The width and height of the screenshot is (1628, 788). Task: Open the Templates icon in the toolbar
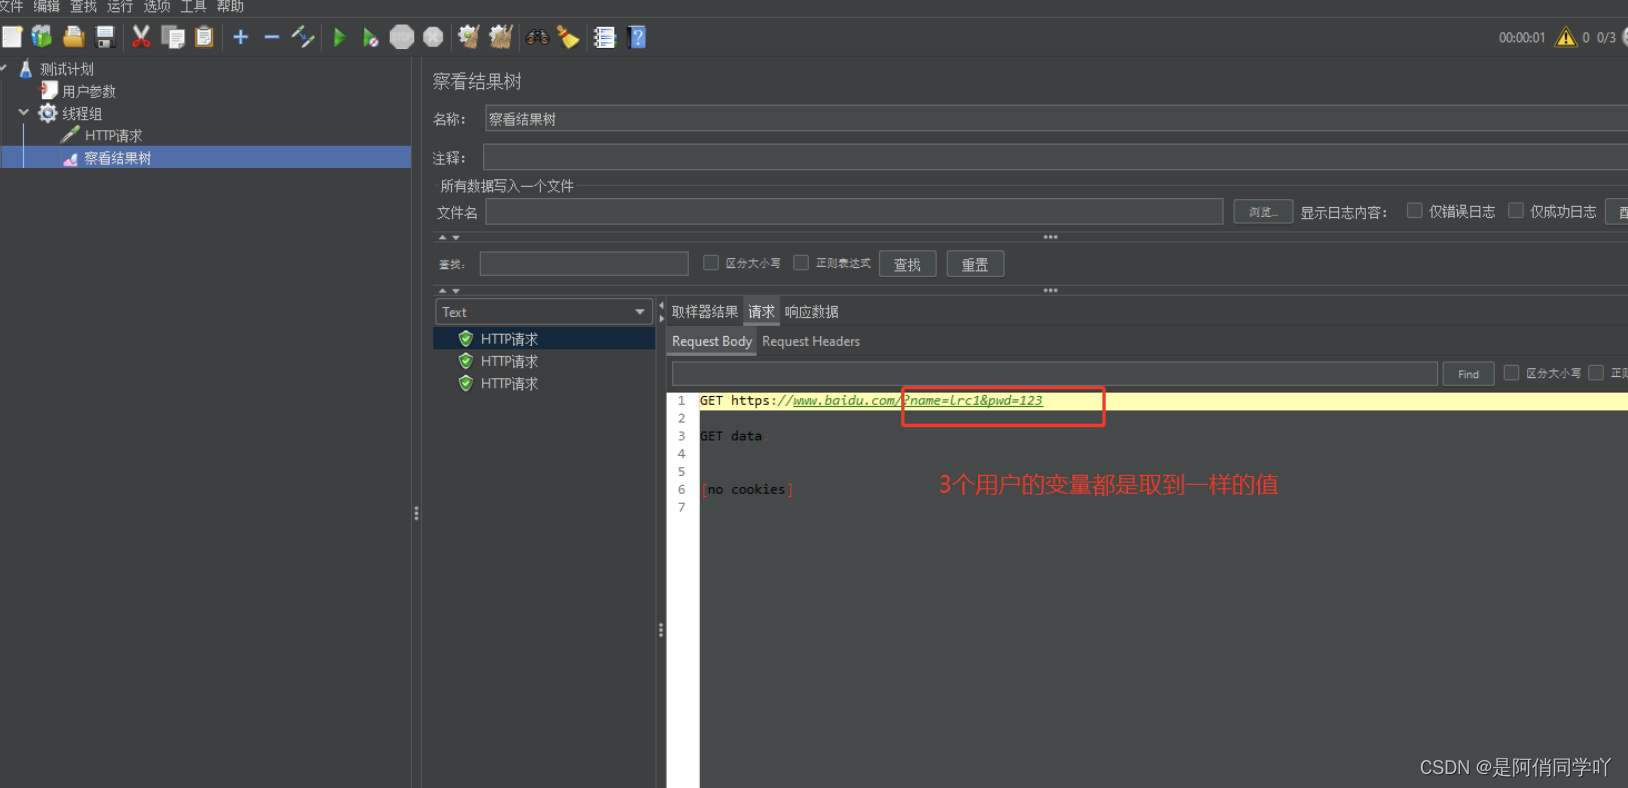coord(42,37)
